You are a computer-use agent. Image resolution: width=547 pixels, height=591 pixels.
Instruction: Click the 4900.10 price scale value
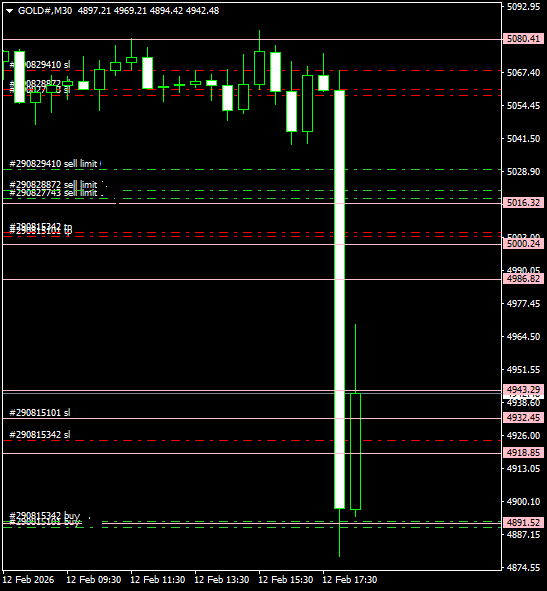pos(523,502)
